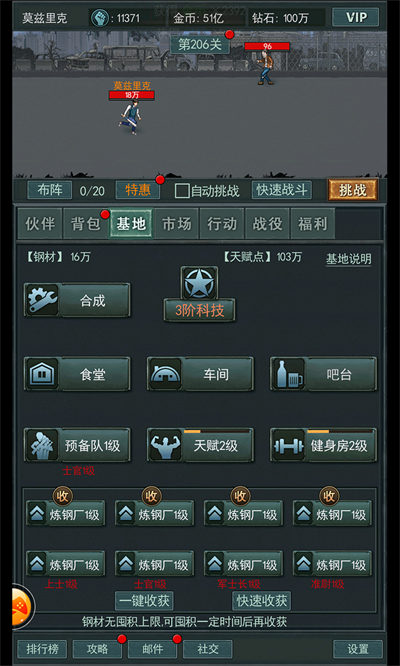This screenshot has width=400, height=666.
Task: Open the 合成 crafting gear icon
Action: pos(42,300)
